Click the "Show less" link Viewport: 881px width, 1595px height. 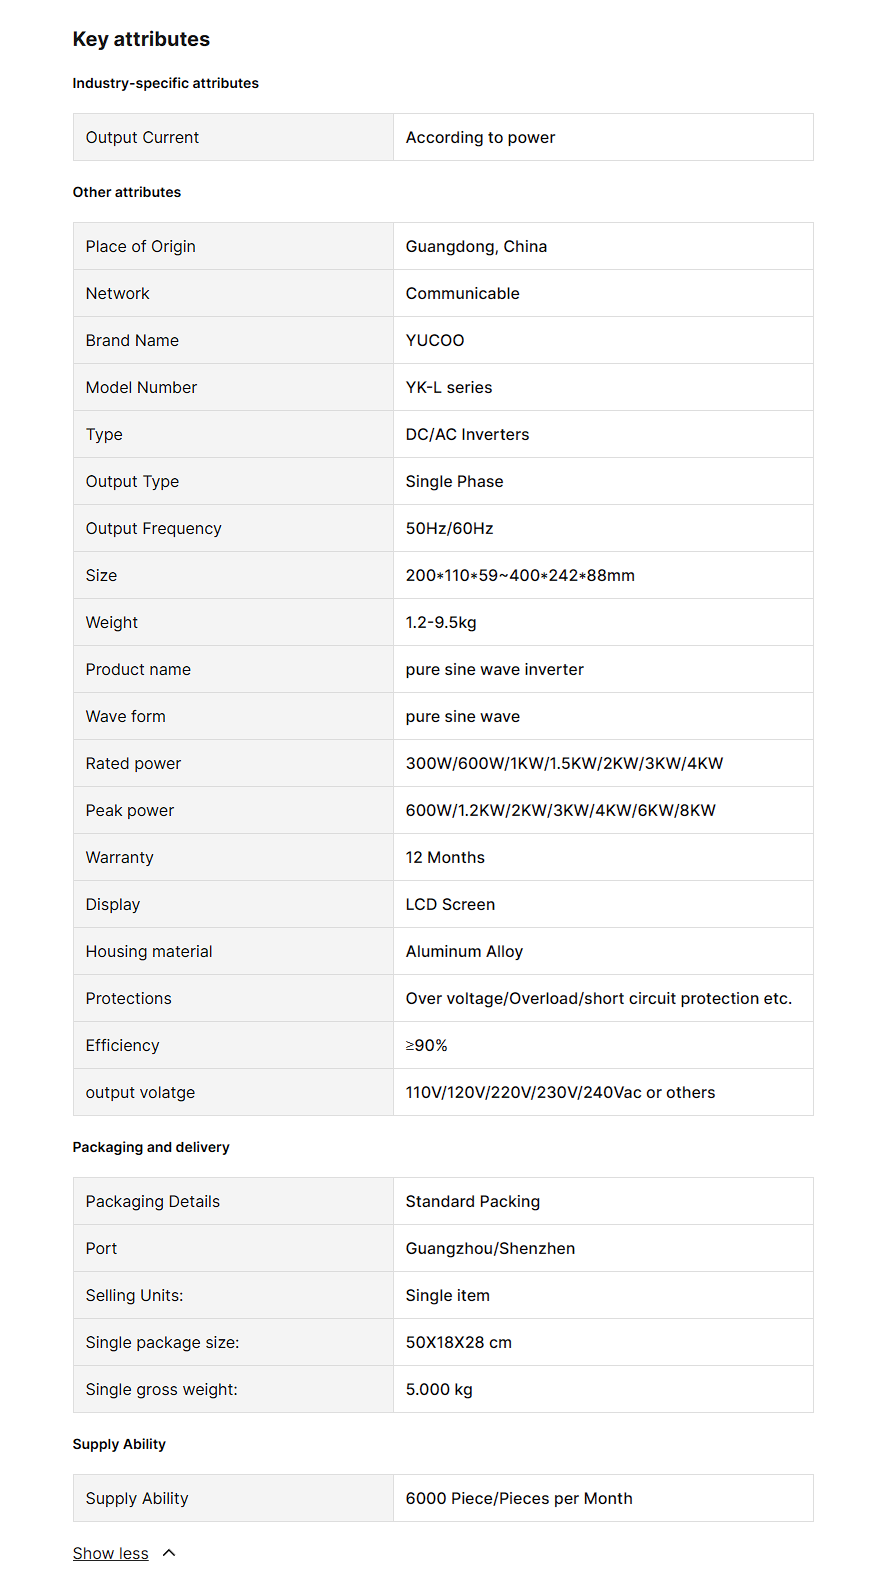110,1553
